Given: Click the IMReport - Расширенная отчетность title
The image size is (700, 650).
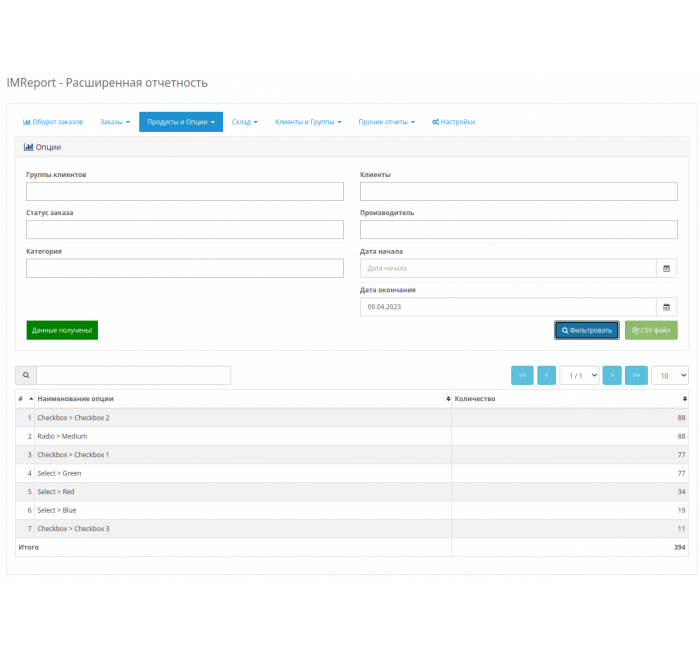Looking at the screenshot, I should pos(107,83).
